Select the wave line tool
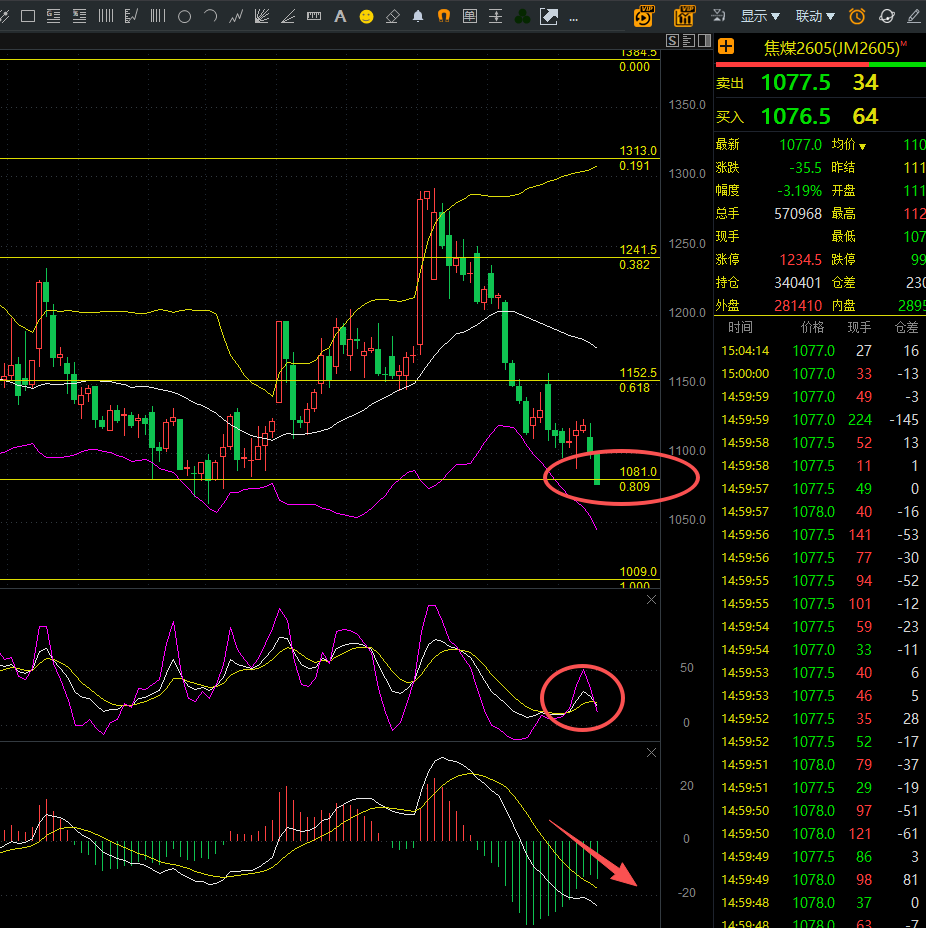Screen dimensions: 926x928 coord(236,17)
